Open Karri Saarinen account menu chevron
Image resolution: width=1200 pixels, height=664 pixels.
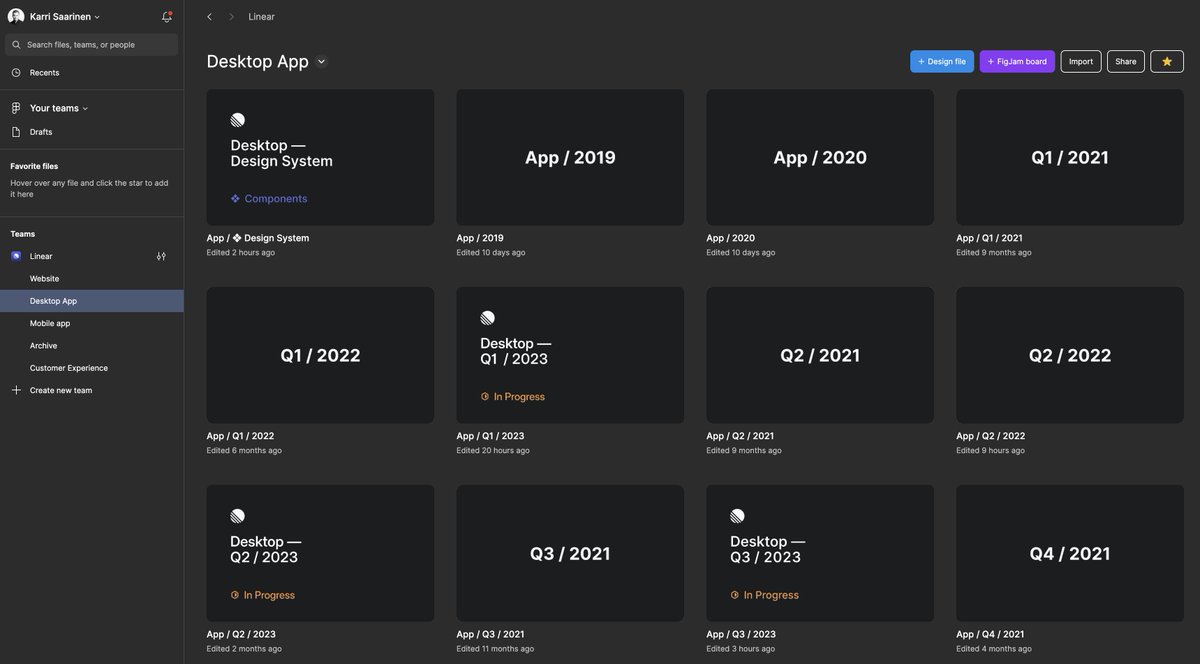point(97,18)
